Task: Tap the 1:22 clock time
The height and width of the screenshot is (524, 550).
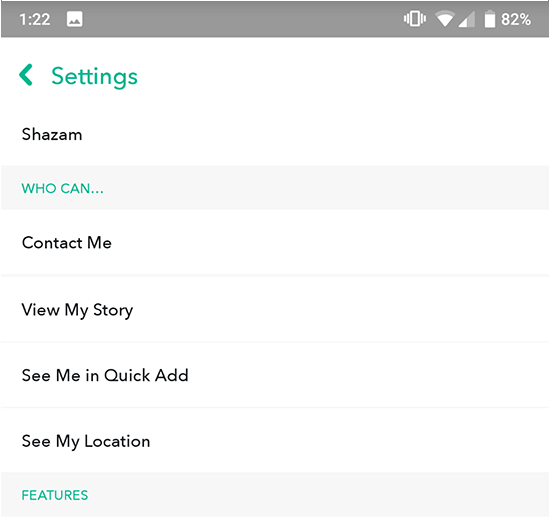Action: (34, 19)
